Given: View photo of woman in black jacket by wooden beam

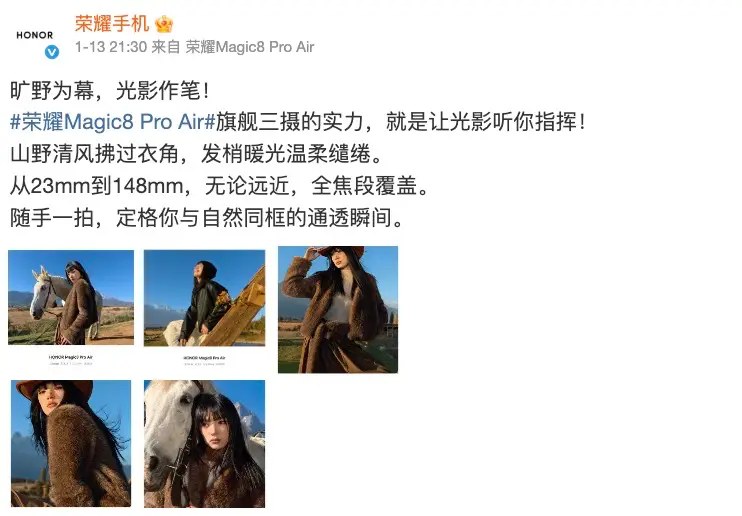Looking at the screenshot, I should tap(204, 298).
